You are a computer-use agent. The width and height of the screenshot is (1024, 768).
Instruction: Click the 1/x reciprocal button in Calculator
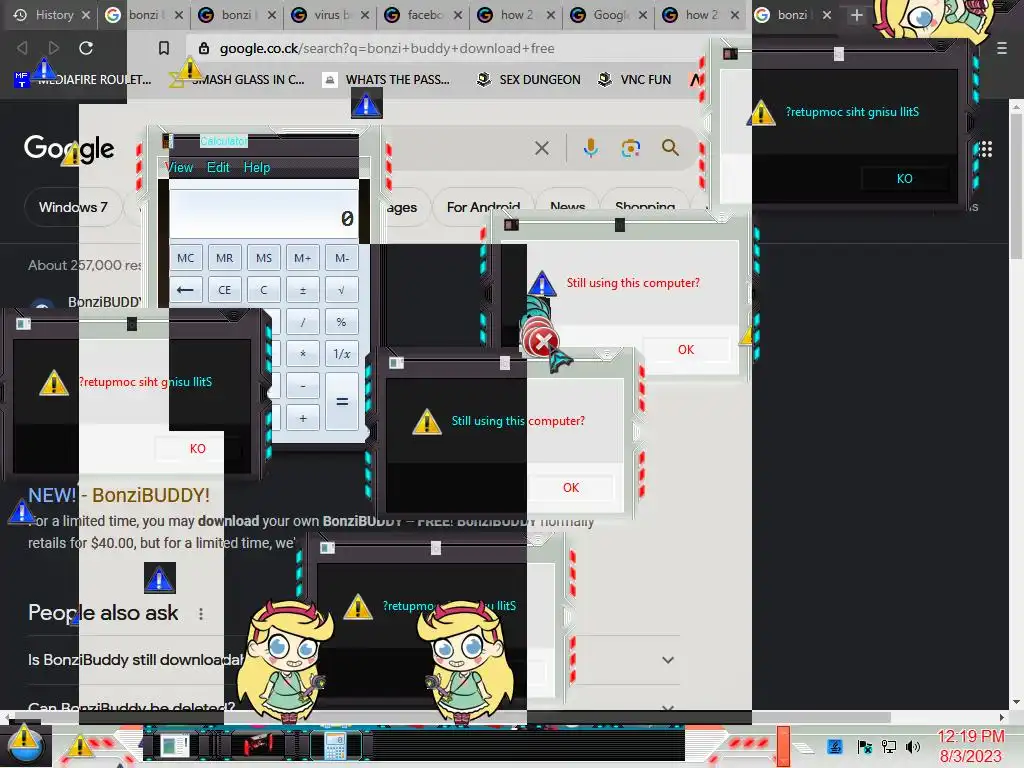(342, 353)
